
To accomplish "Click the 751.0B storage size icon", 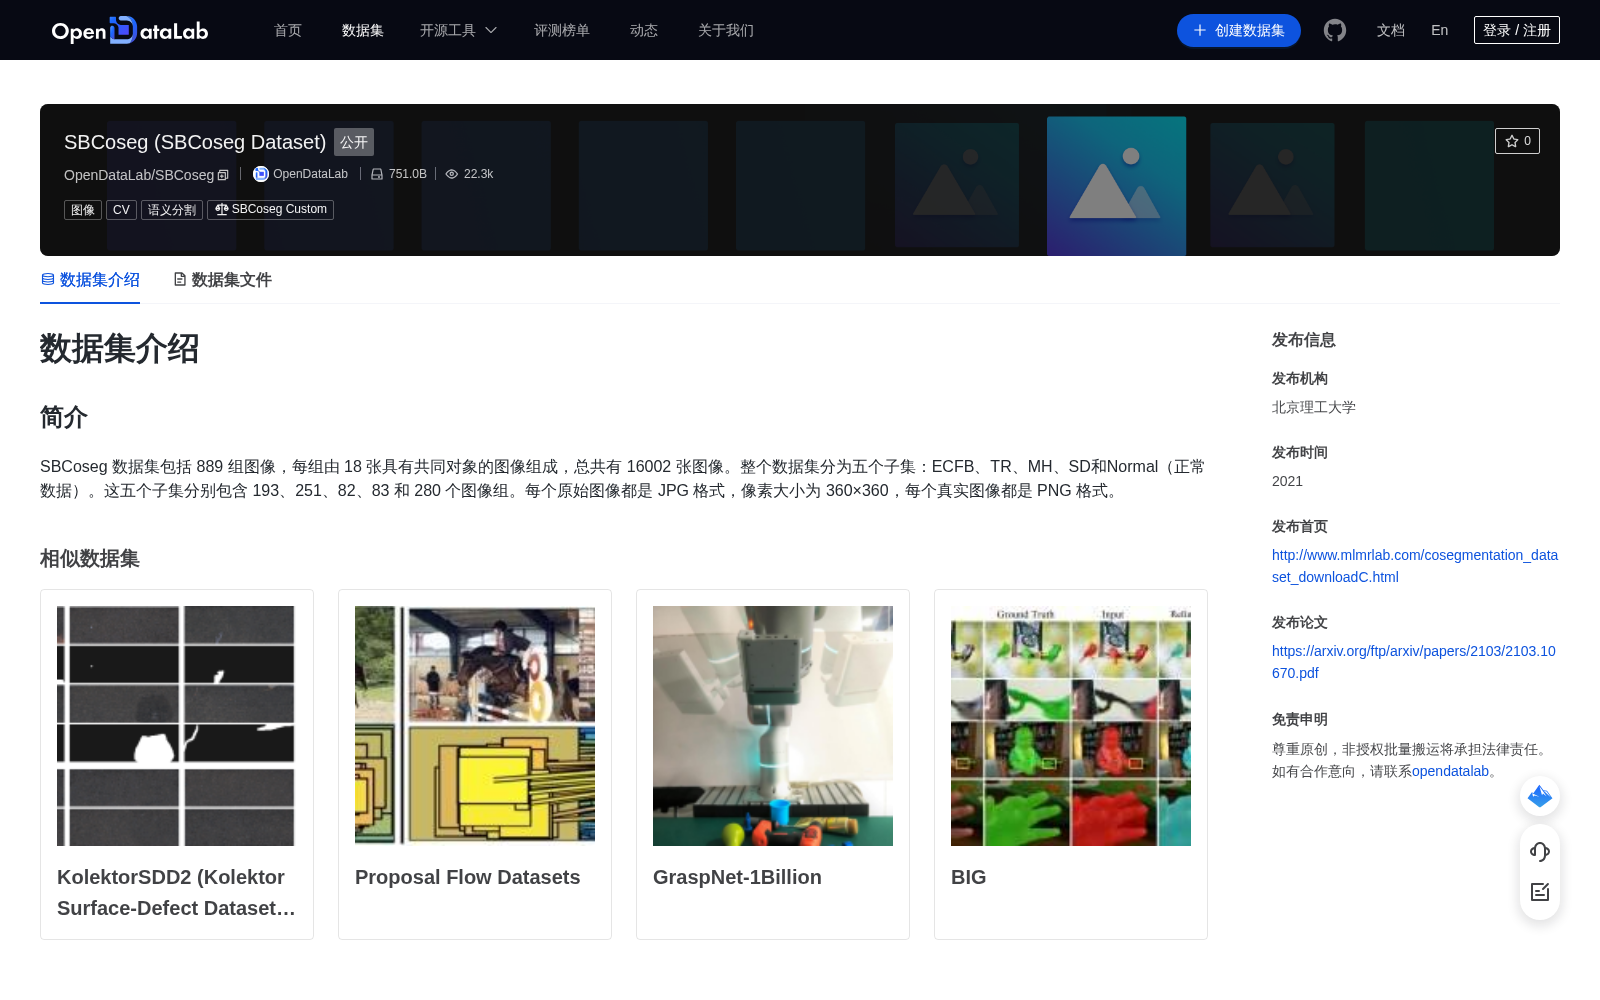I will click(377, 174).
